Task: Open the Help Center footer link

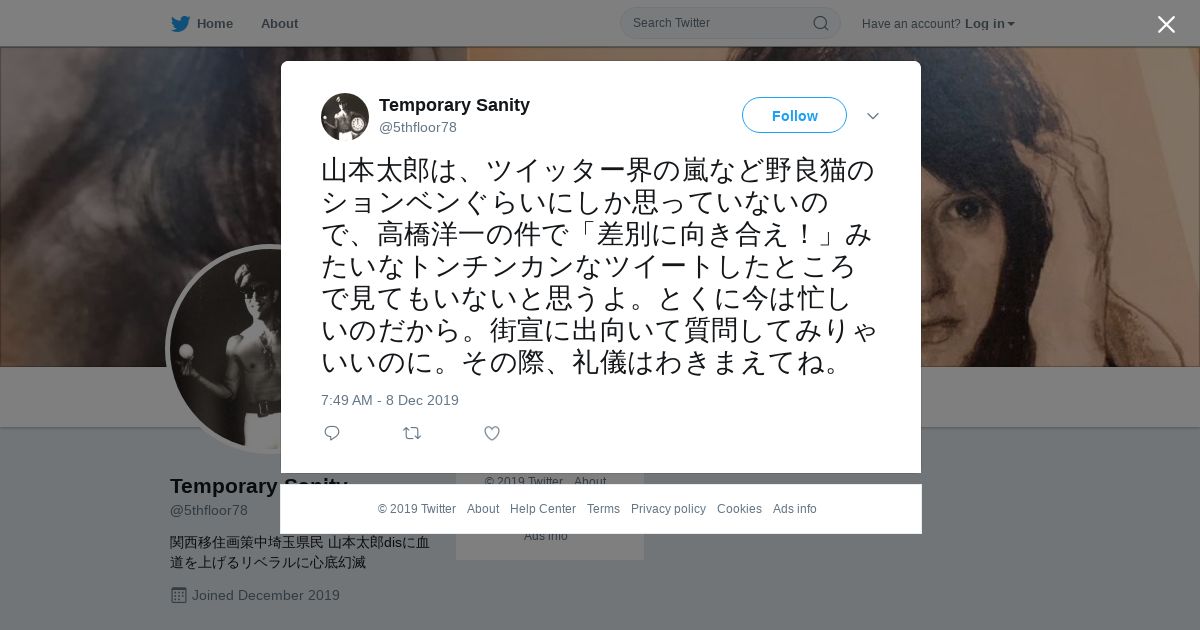Action: [x=543, y=509]
